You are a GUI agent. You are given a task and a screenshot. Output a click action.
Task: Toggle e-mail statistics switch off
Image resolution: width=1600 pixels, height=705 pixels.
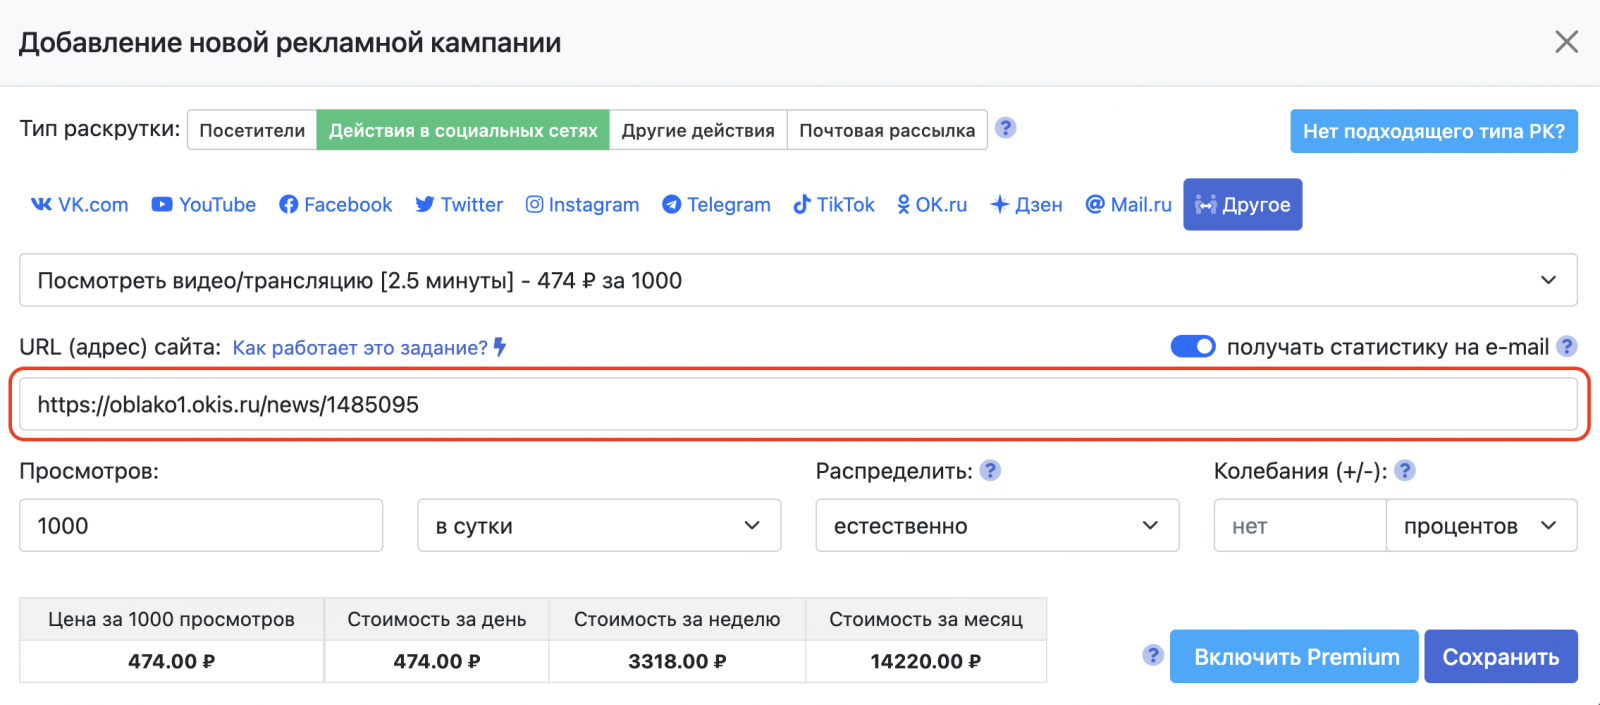click(1192, 346)
